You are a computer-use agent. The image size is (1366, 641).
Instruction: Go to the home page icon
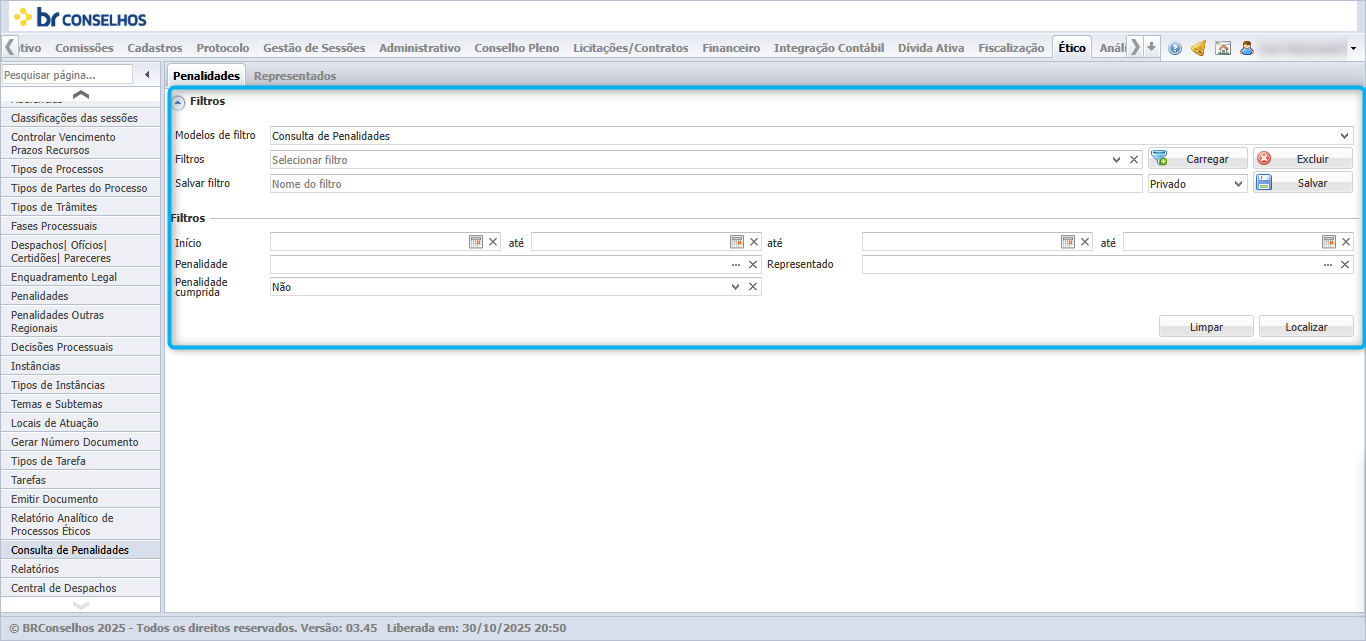pos(1223,48)
